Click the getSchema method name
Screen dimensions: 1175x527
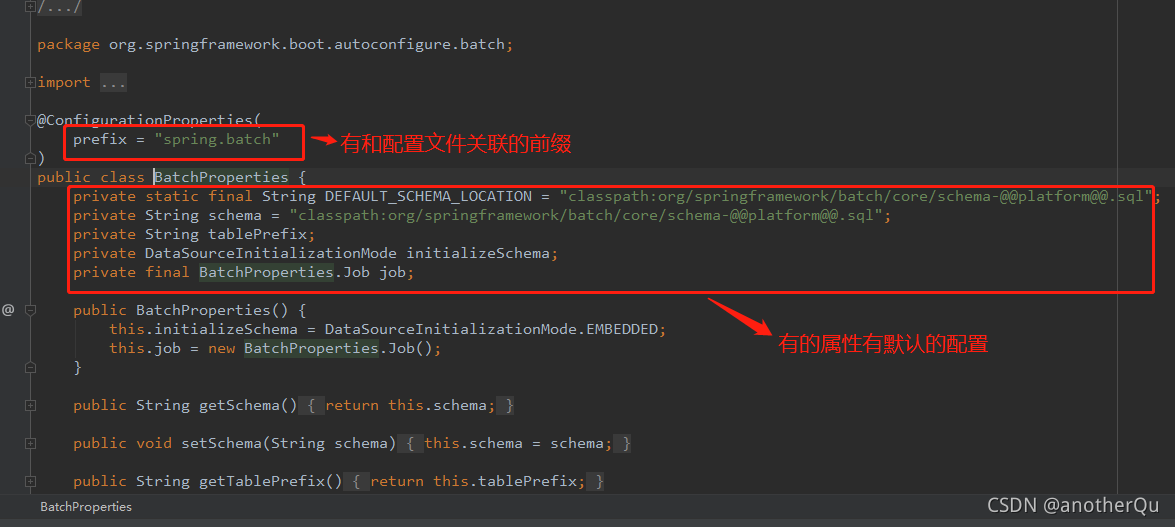240,406
